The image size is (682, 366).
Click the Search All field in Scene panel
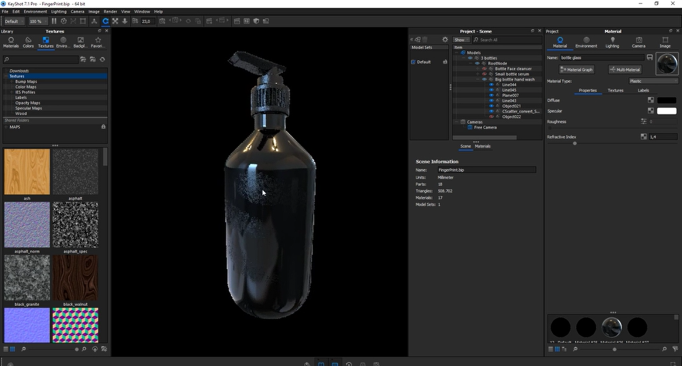(x=507, y=40)
